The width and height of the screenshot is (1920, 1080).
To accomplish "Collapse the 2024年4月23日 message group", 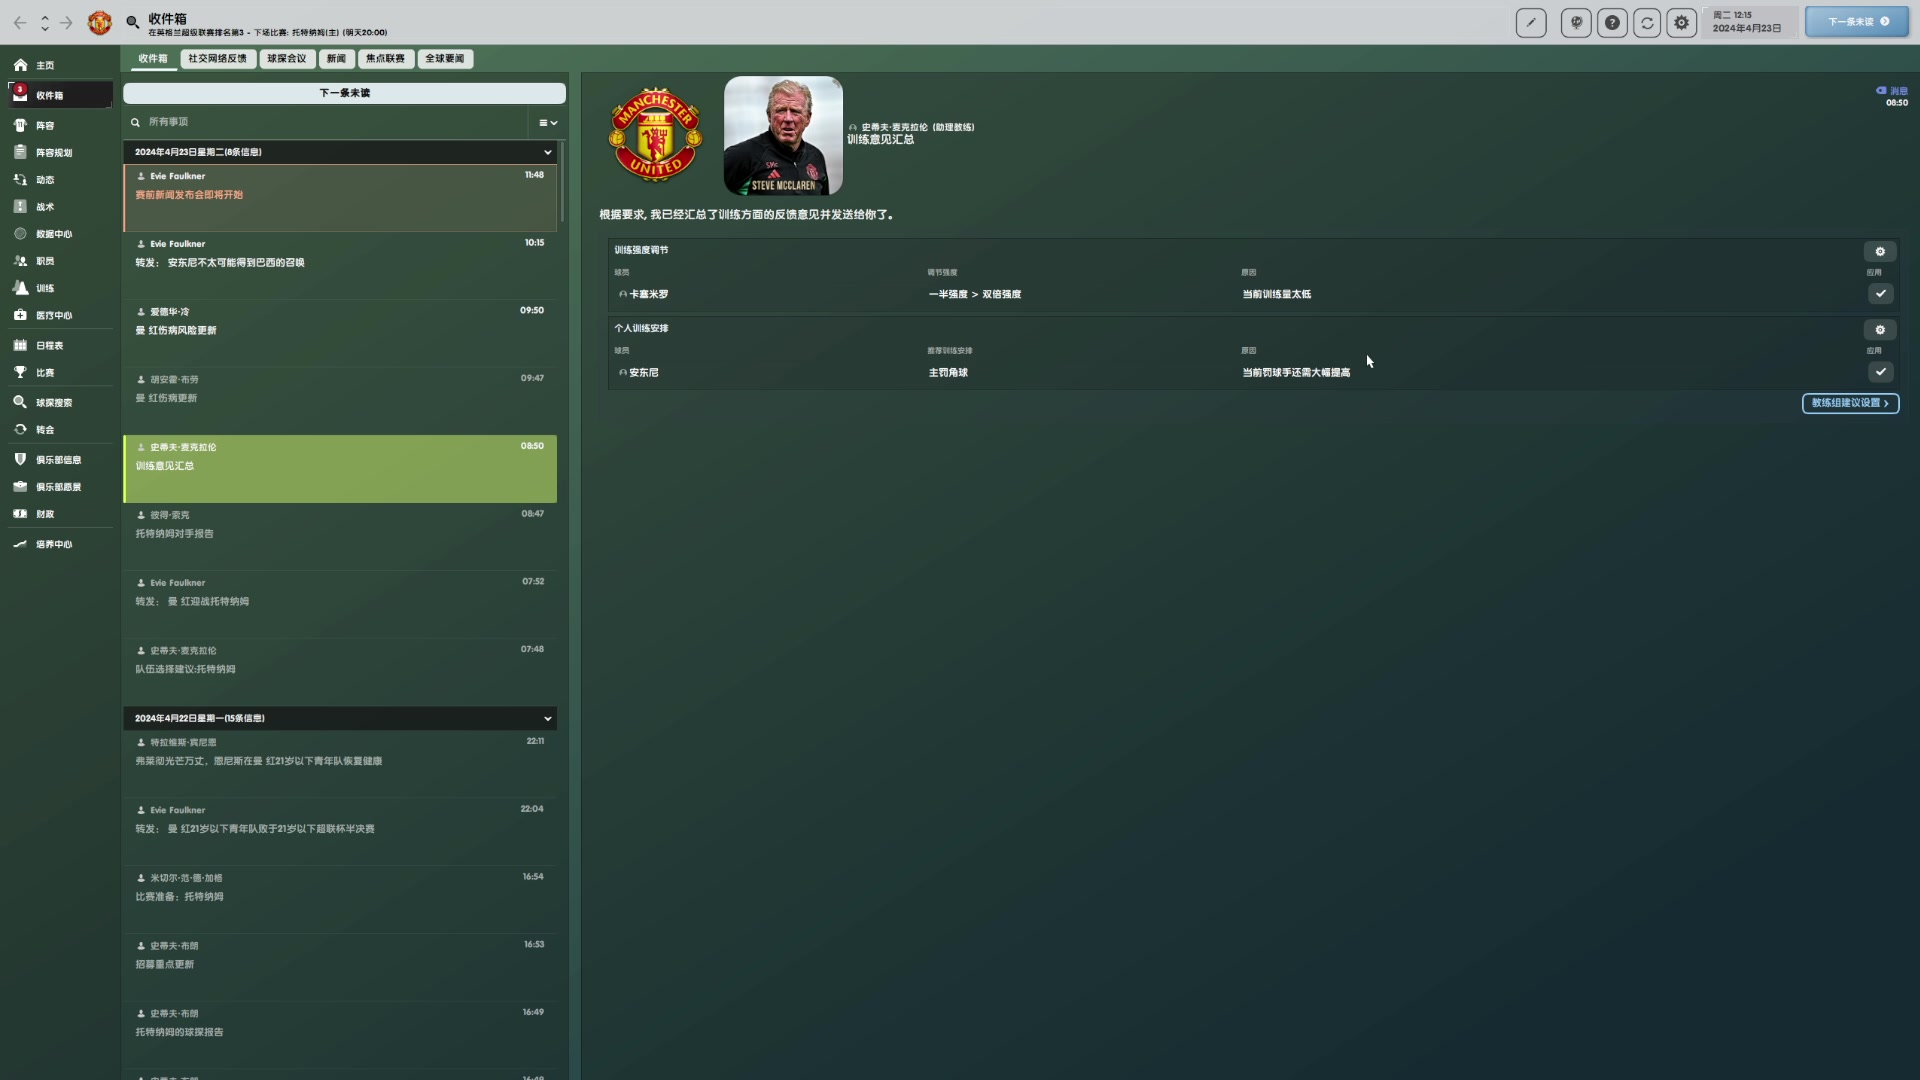I will click(x=547, y=152).
